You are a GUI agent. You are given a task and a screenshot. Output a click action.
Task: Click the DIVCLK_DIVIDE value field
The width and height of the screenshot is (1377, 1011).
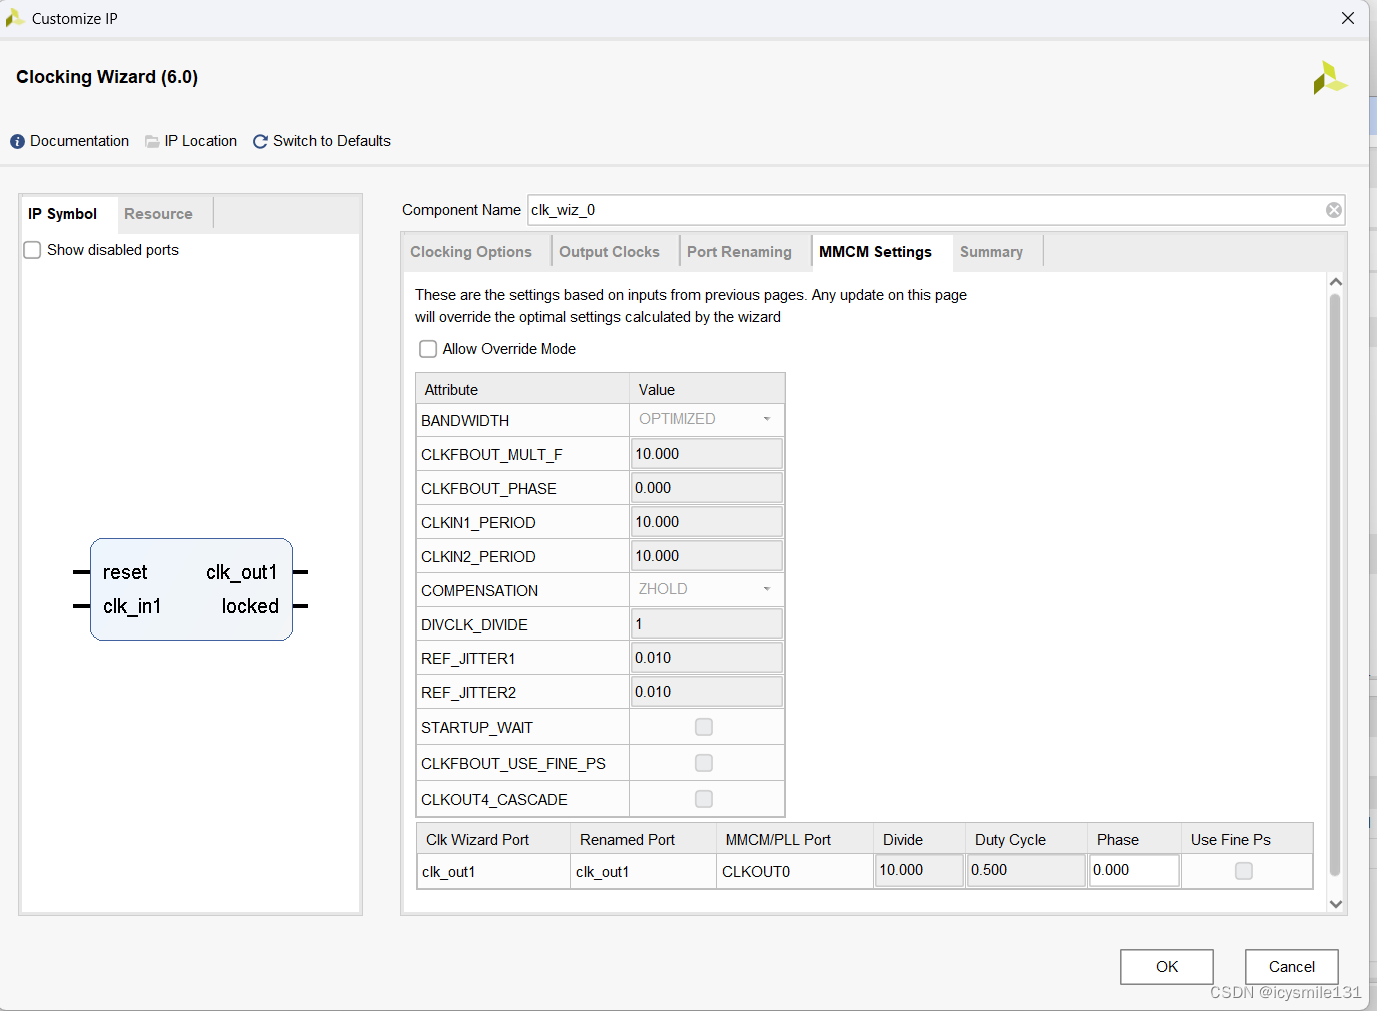[706, 624]
